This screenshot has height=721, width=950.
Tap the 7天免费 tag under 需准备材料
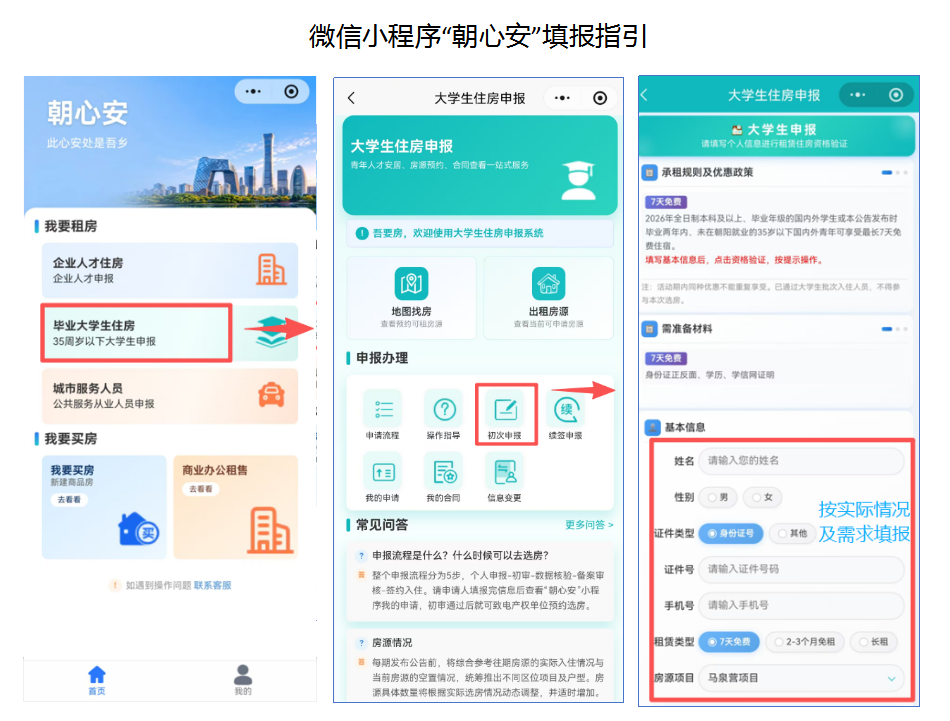point(665,358)
